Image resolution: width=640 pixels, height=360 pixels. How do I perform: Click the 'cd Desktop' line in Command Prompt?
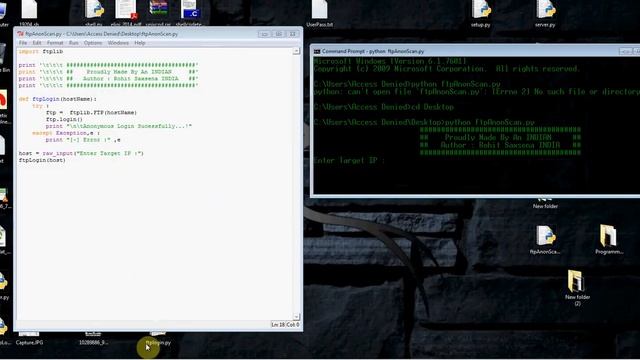point(384,107)
